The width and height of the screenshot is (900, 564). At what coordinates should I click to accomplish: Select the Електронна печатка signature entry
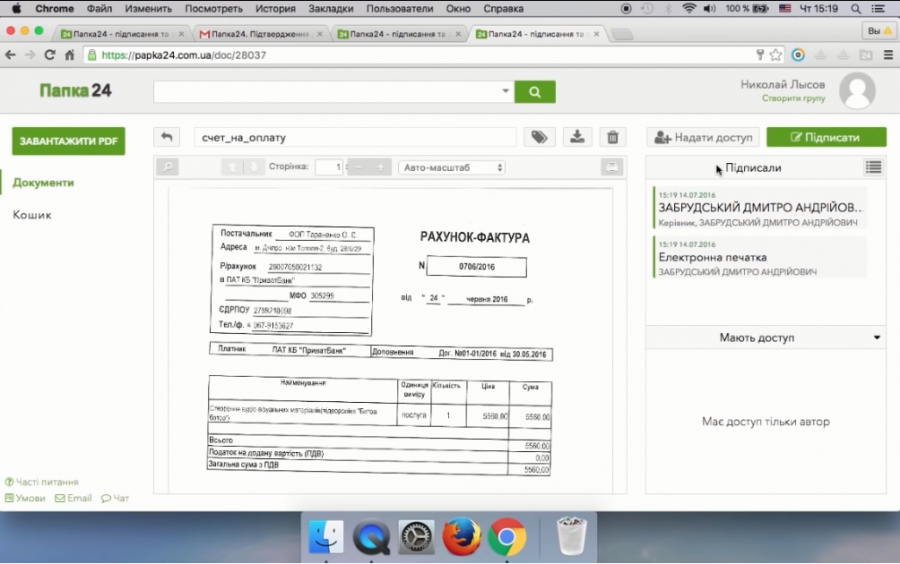coord(759,257)
